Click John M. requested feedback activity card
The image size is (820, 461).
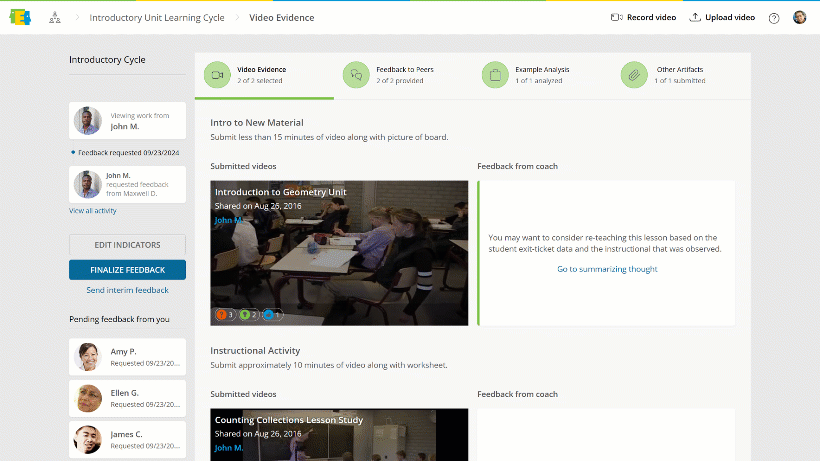(x=128, y=185)
